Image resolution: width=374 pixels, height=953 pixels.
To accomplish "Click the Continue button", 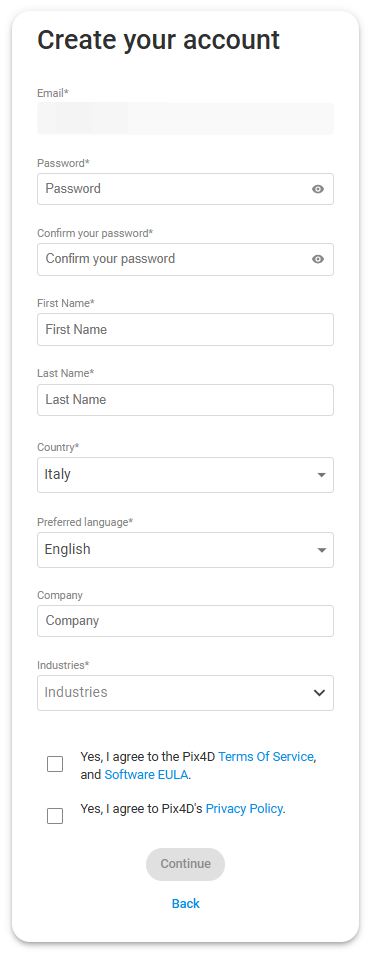I will pyautogui.click(x=185, y=864).
